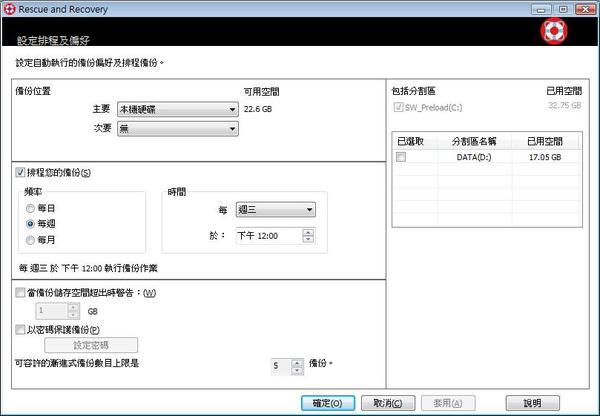
Task: Minimize the Rescue and Recovery window
Action: point(541,10)
